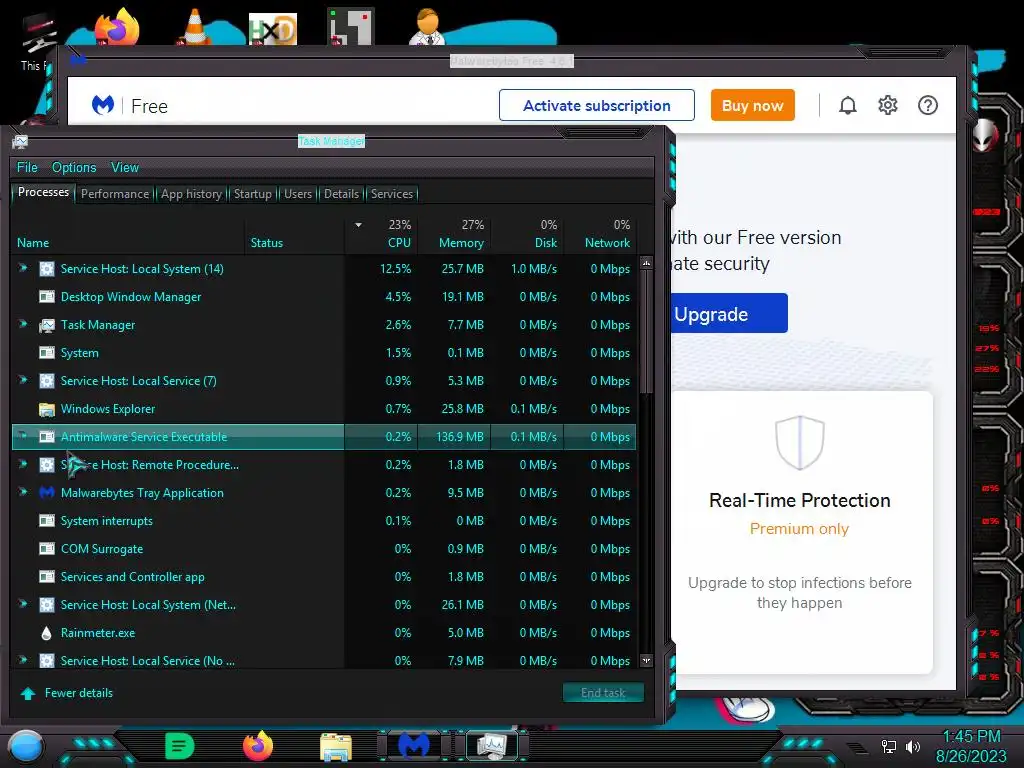This screenshot has height=768, width=1024.
Task: Open the View menu
Action: (125, 167)
